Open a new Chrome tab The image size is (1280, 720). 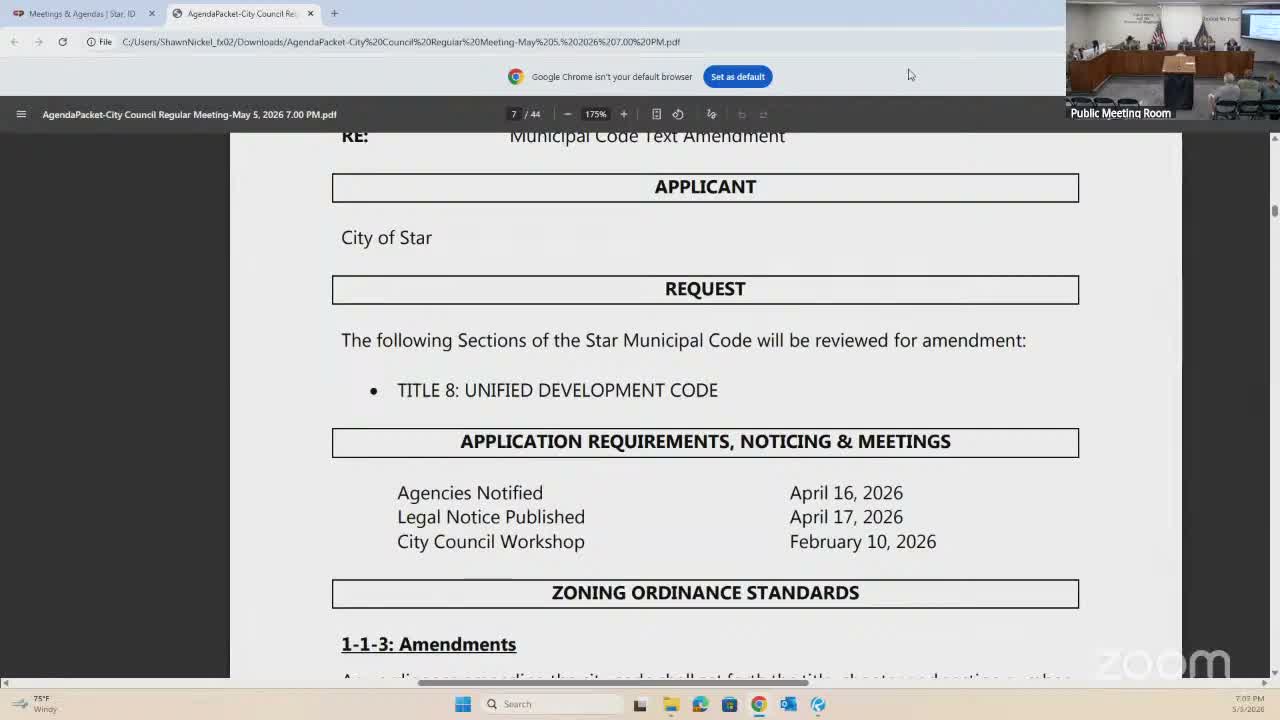coord(334,13)
